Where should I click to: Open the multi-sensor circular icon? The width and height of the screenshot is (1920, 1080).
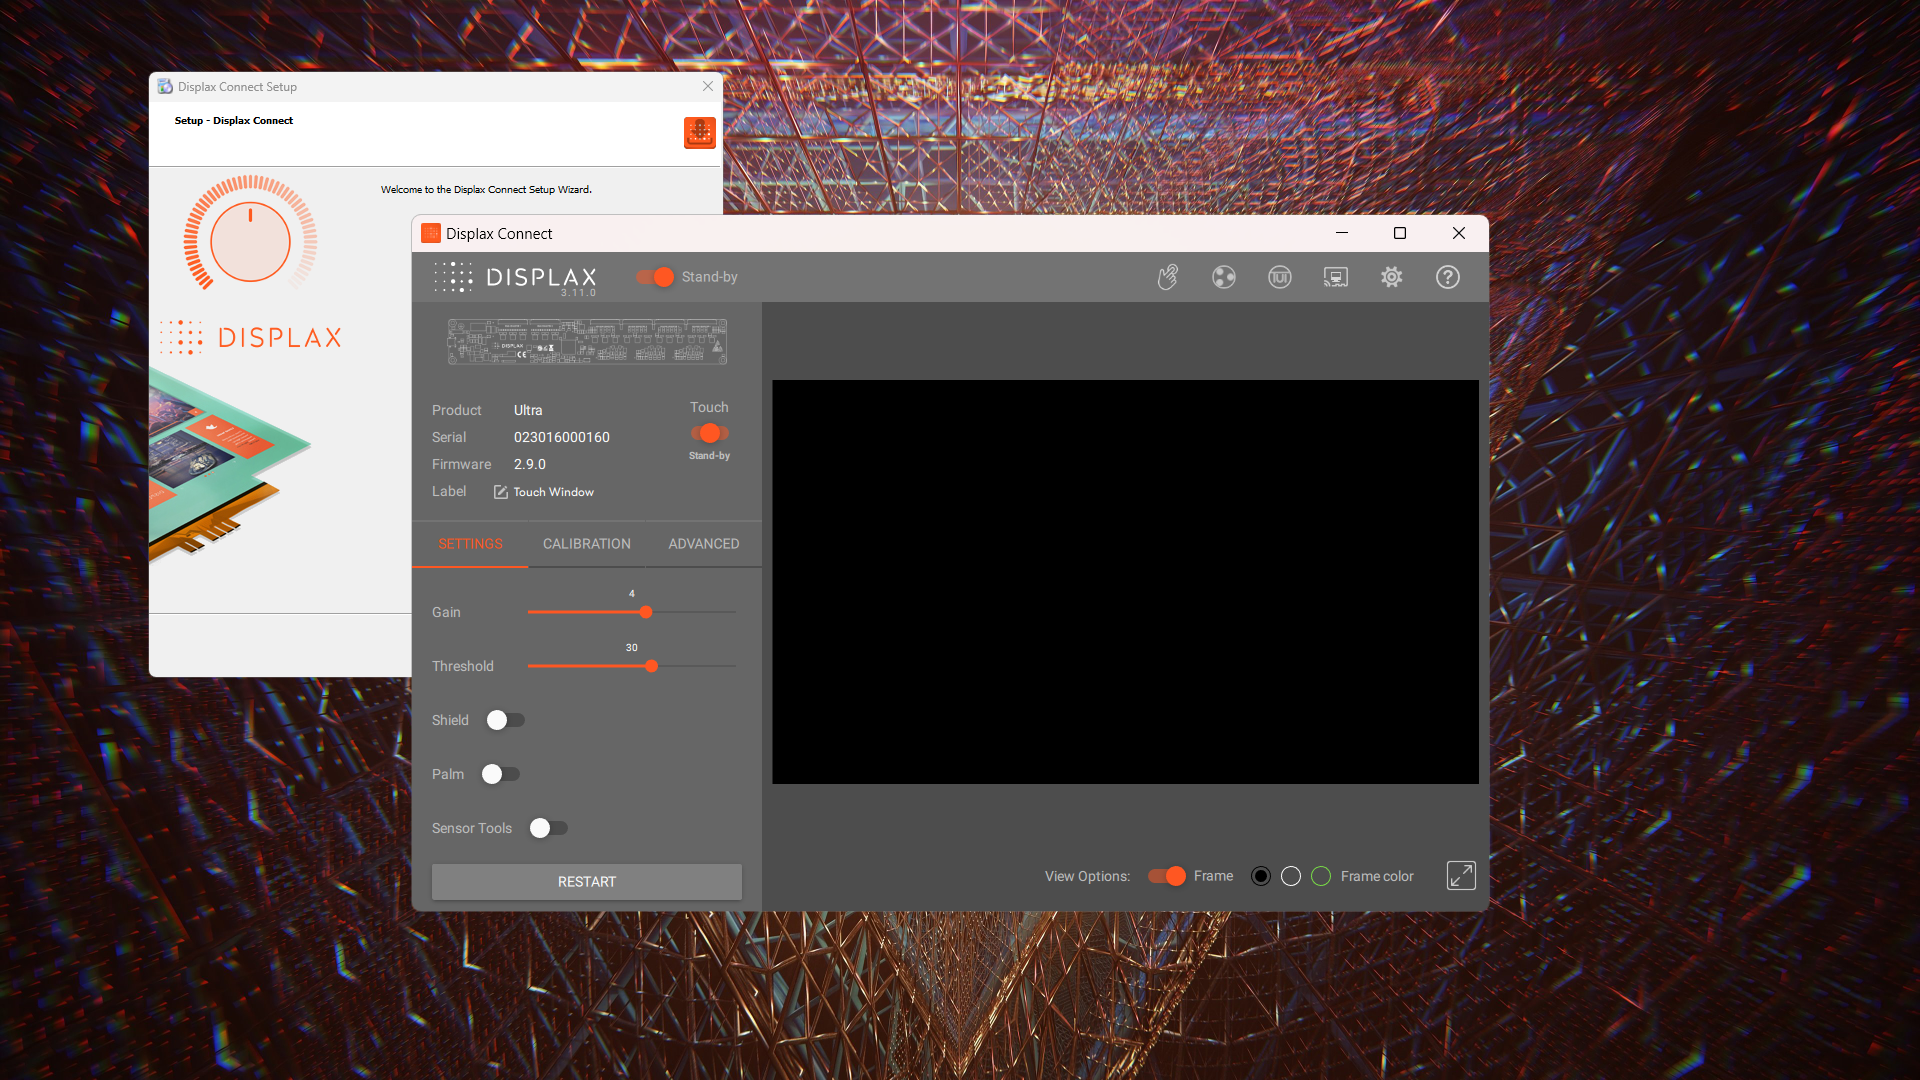(x=1223, y=277)
